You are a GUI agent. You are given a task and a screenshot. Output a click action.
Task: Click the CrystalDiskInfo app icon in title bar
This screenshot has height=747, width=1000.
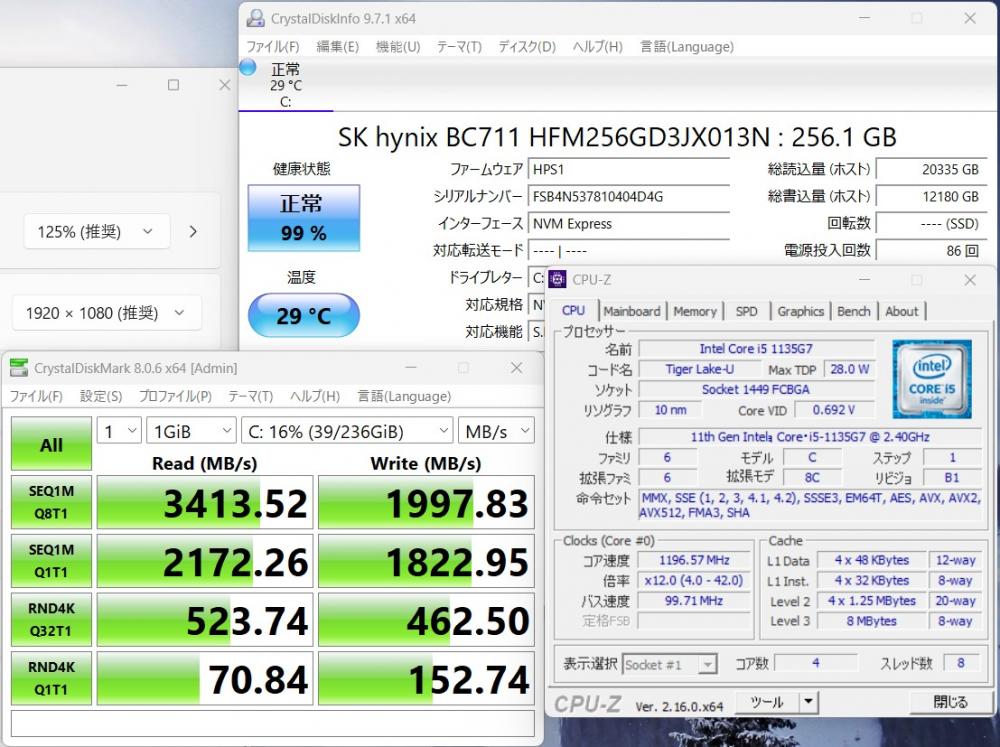click(x=256, y=18)
